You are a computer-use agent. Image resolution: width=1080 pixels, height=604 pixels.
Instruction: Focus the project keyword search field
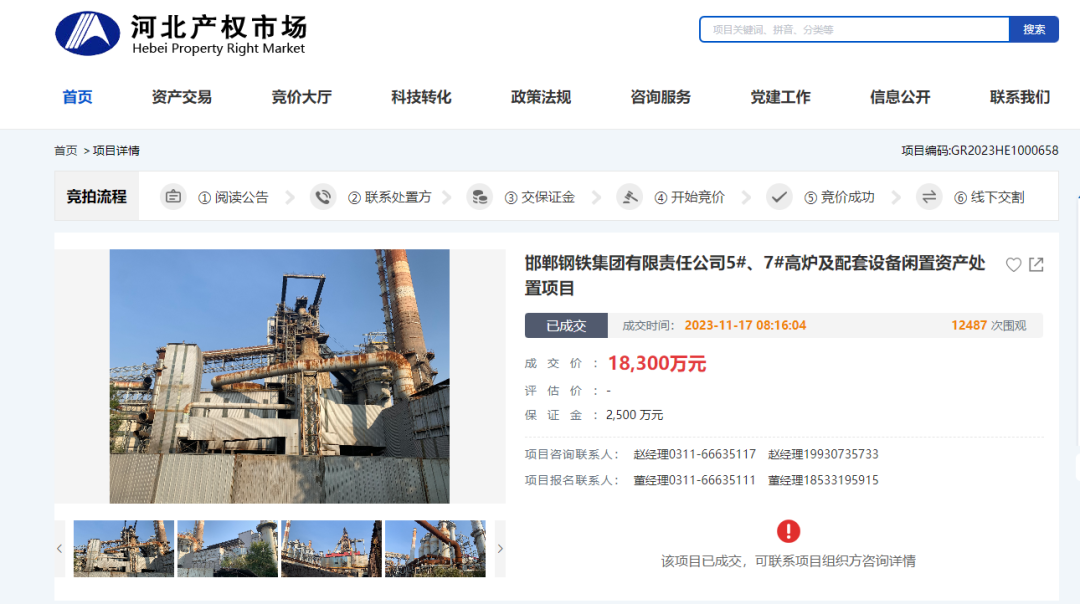(854, 30)
